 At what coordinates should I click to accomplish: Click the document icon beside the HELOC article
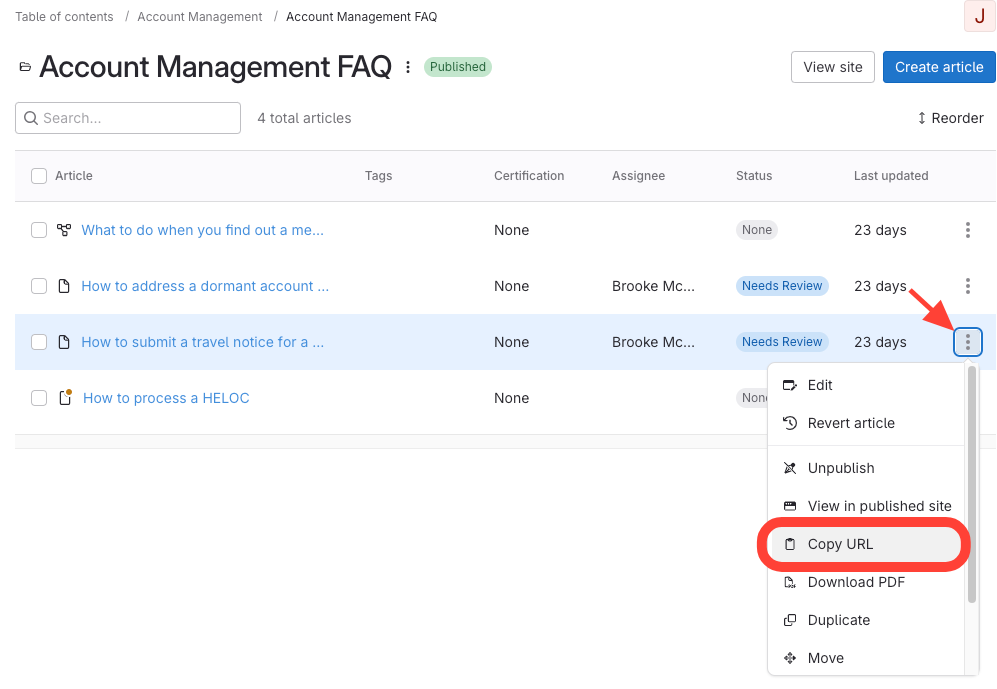(65, 398)
